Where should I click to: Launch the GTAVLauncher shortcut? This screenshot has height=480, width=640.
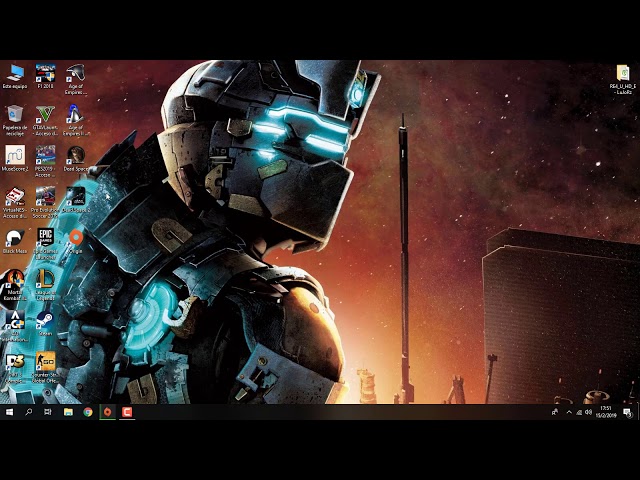(x=45, y=120)
